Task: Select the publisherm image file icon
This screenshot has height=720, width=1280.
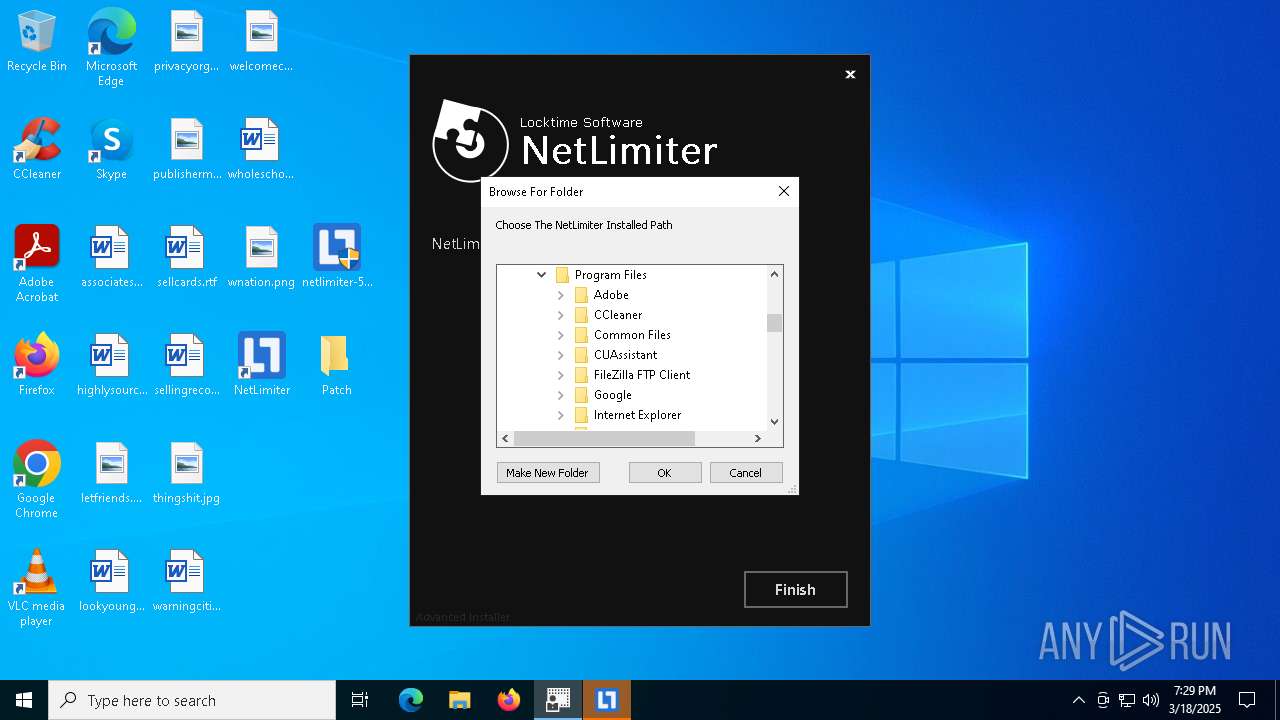Action: coord(186,150)
